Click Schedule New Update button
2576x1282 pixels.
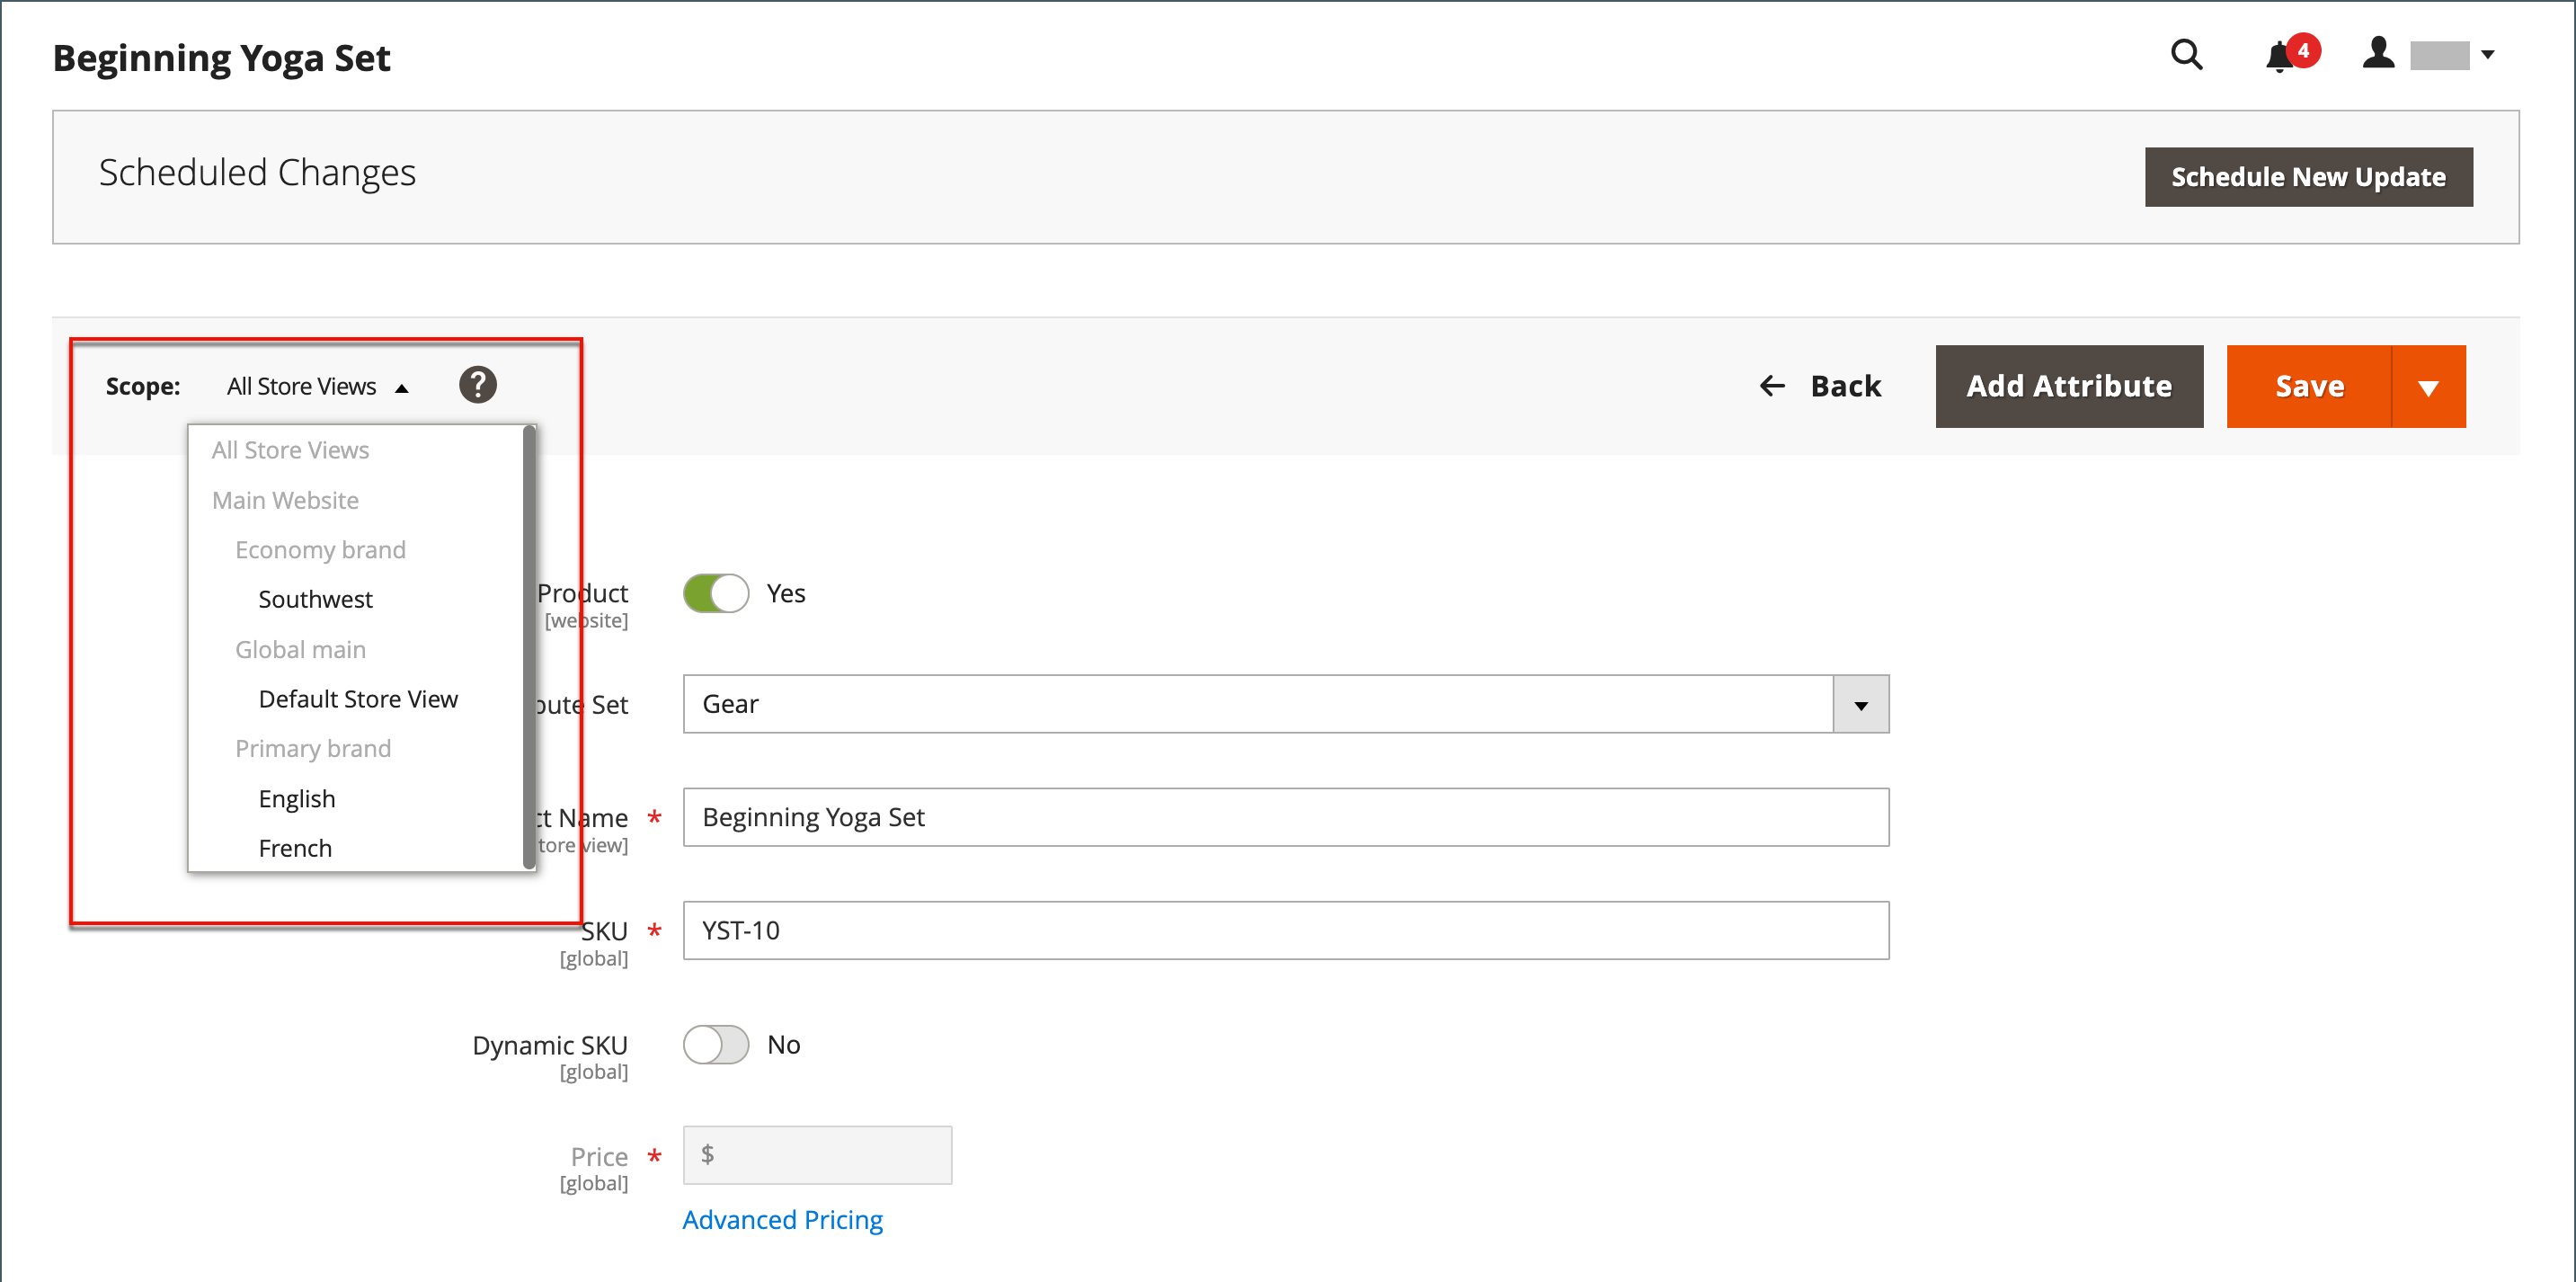2308,177
